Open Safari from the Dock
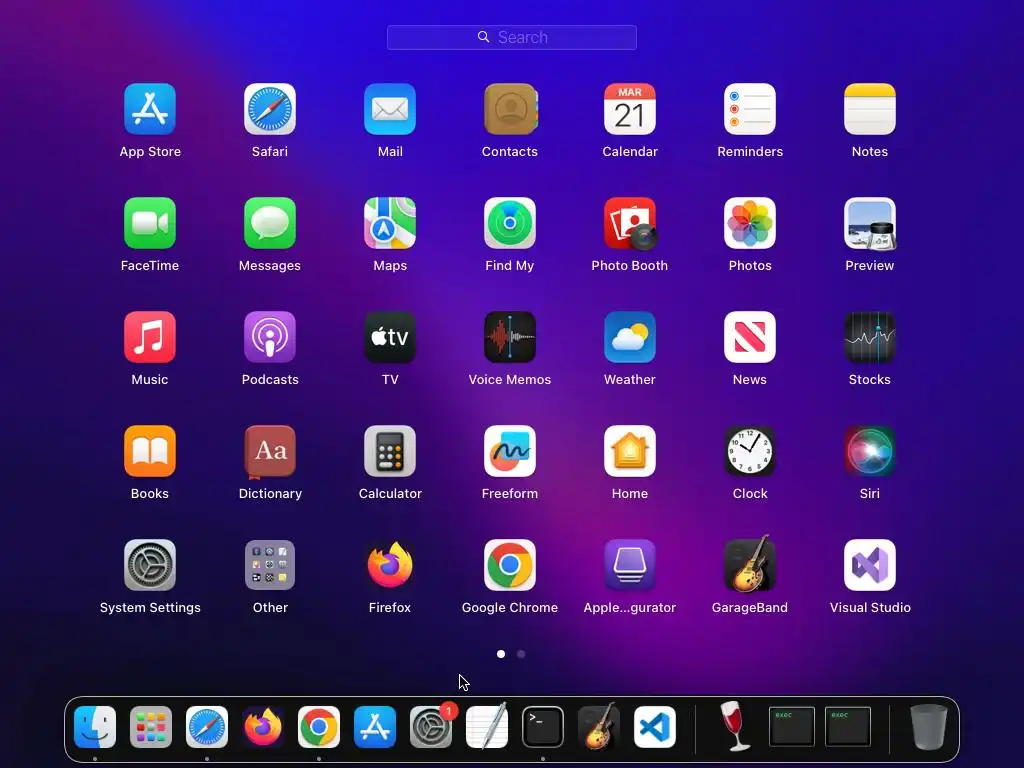 (x=207, y=727)
